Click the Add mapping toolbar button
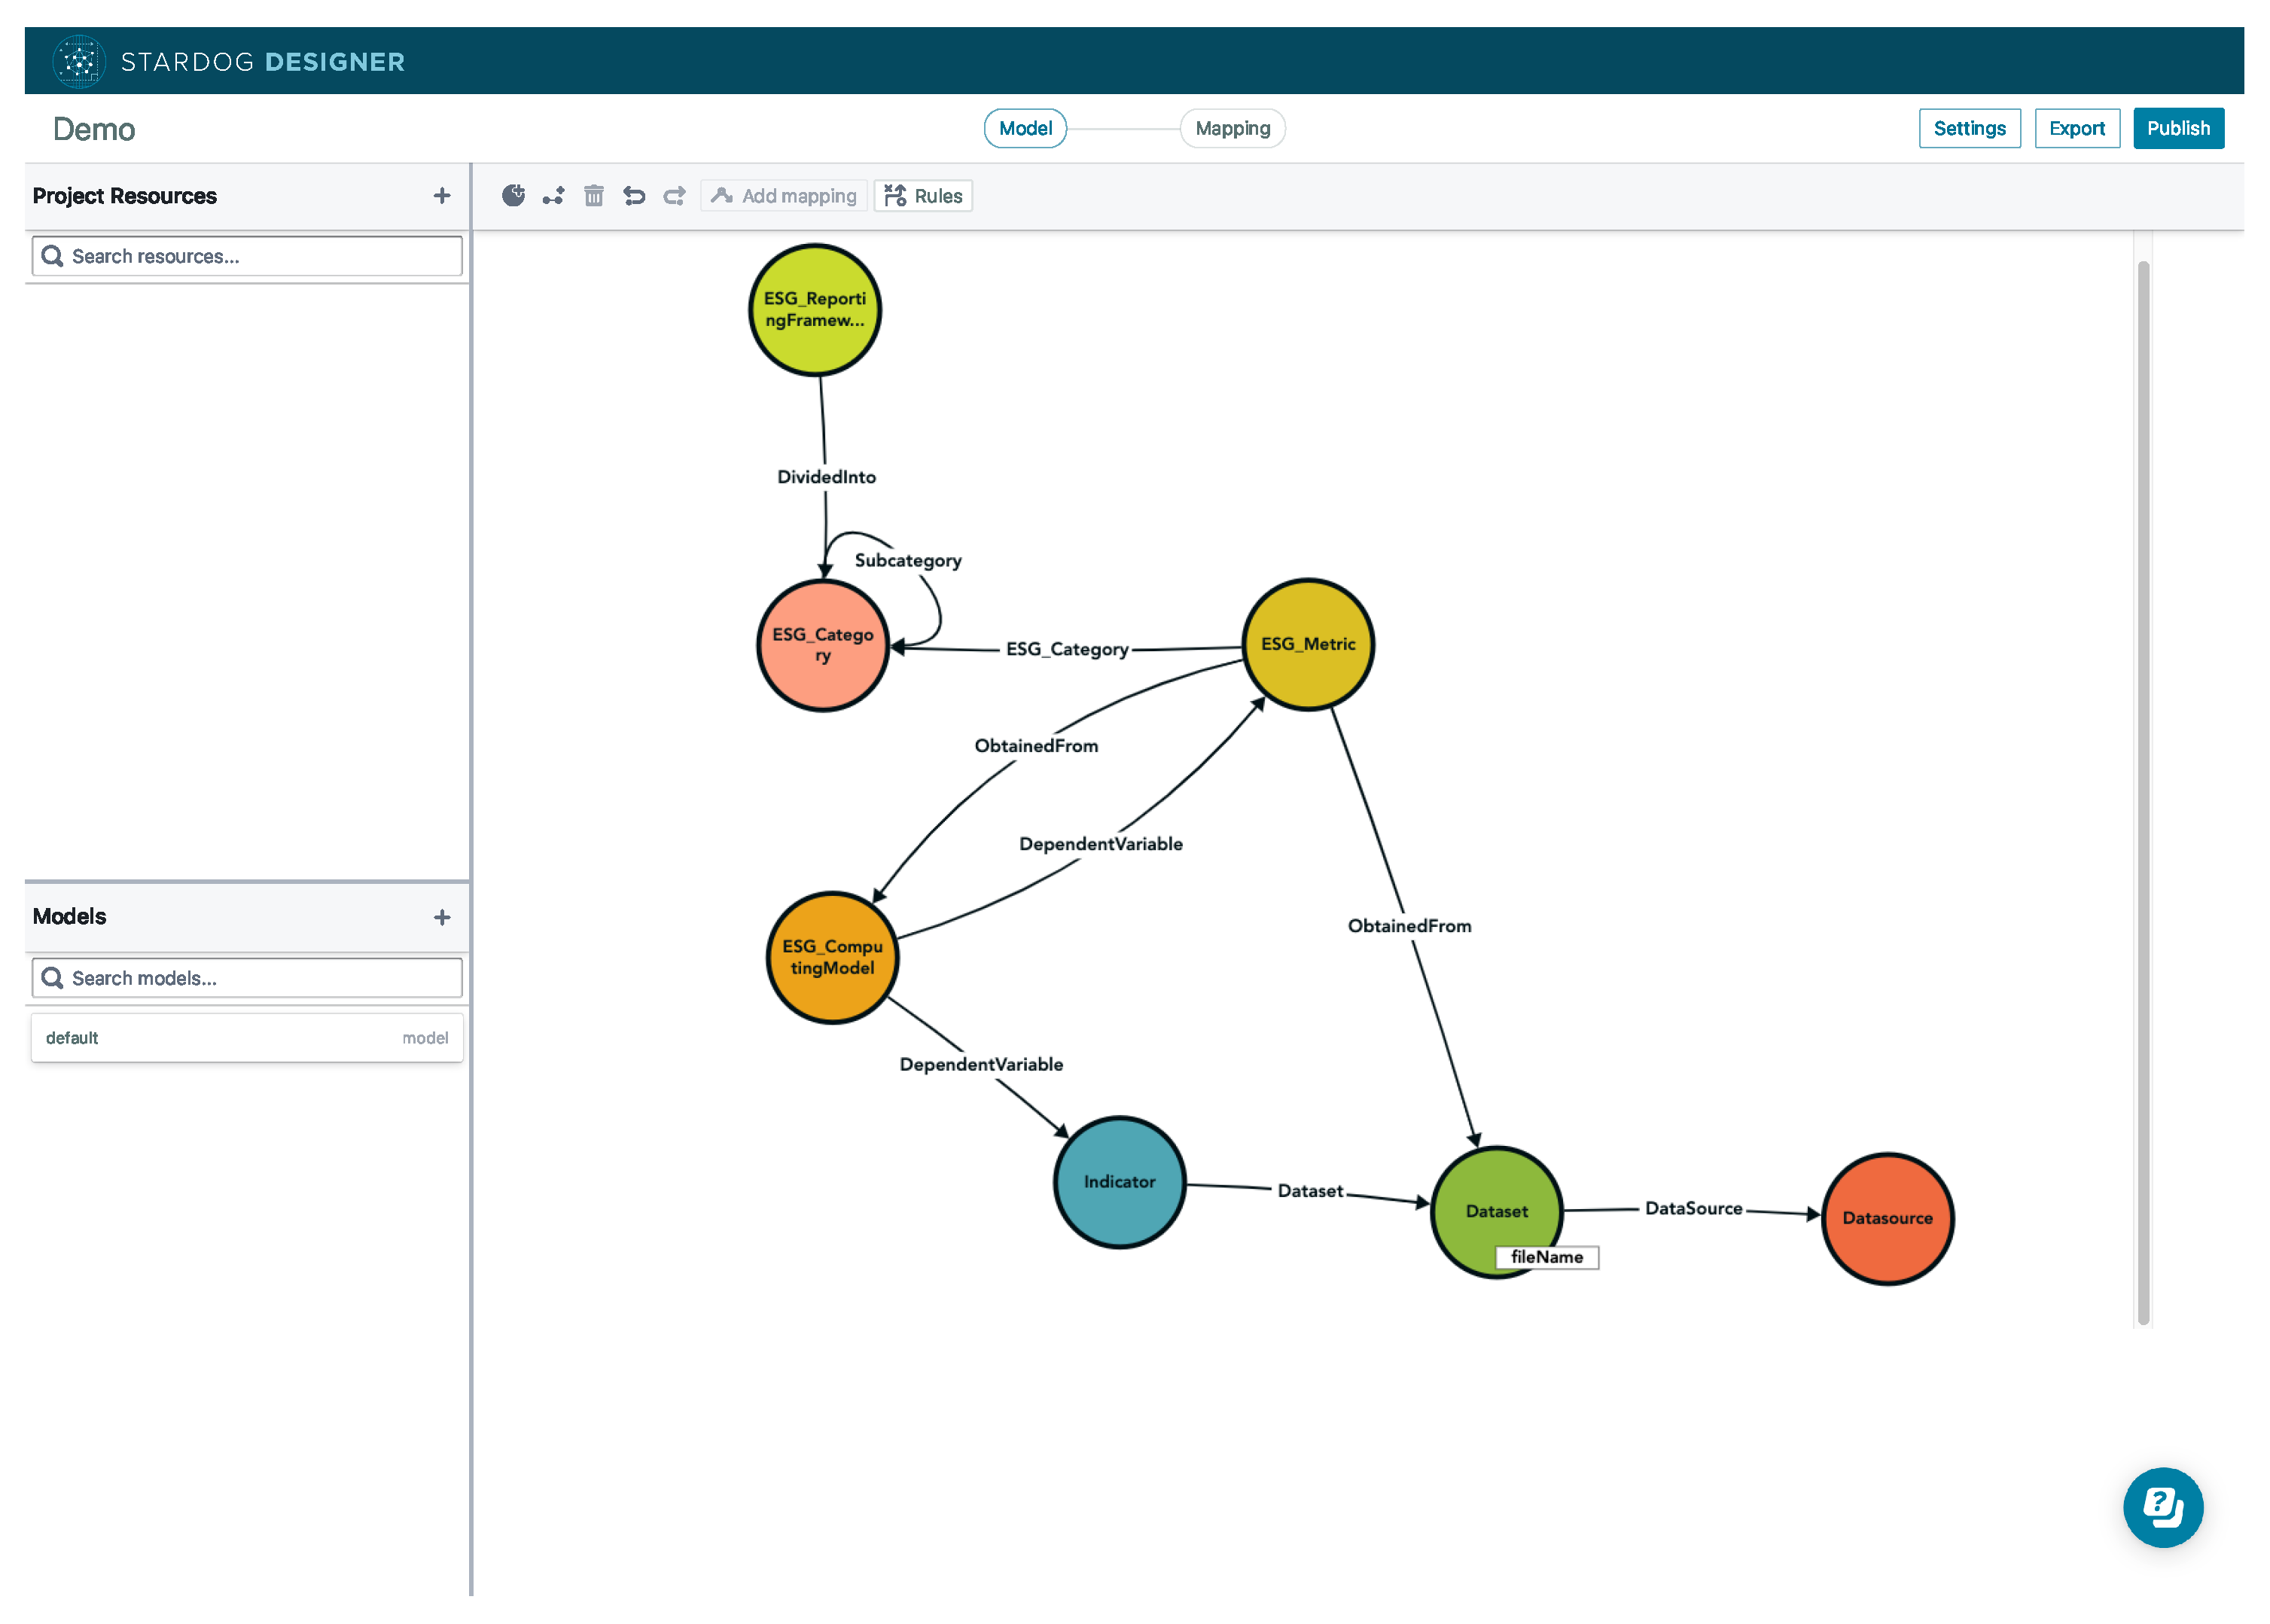This screenshot has width=2270, height=1624. point(785,196)
